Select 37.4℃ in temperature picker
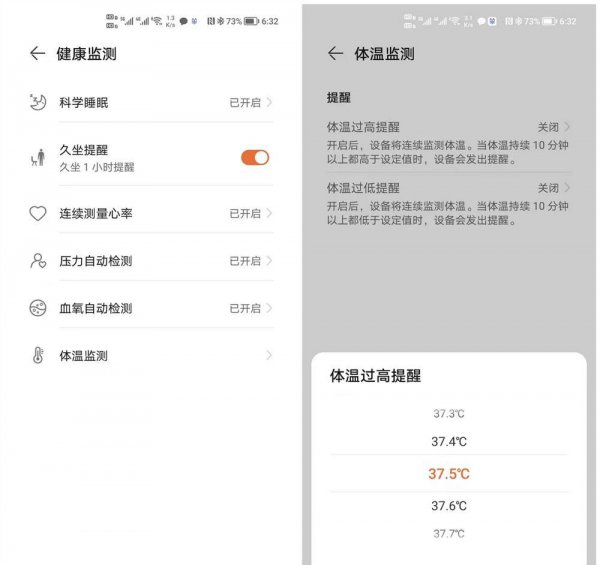The height and width of the screenshot is (565, 600). click(x=449, y=442)
